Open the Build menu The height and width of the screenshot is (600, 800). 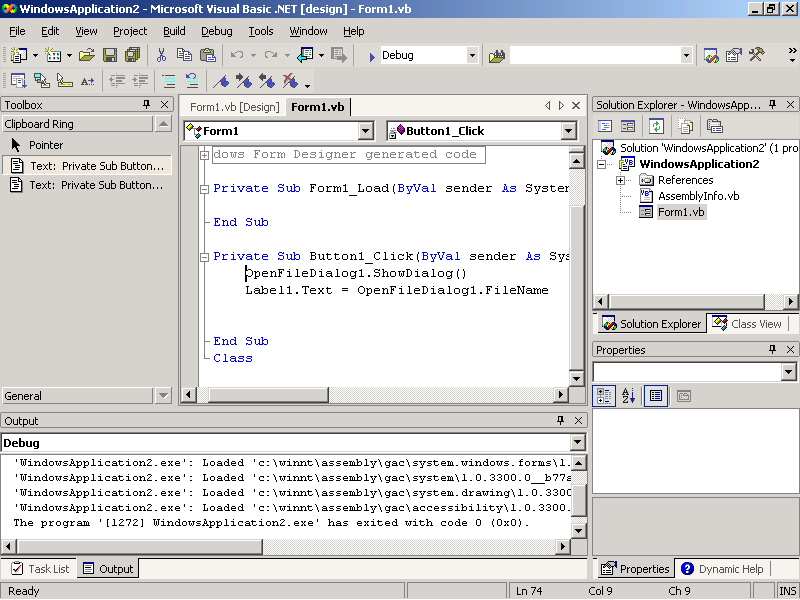coord(174,31)
